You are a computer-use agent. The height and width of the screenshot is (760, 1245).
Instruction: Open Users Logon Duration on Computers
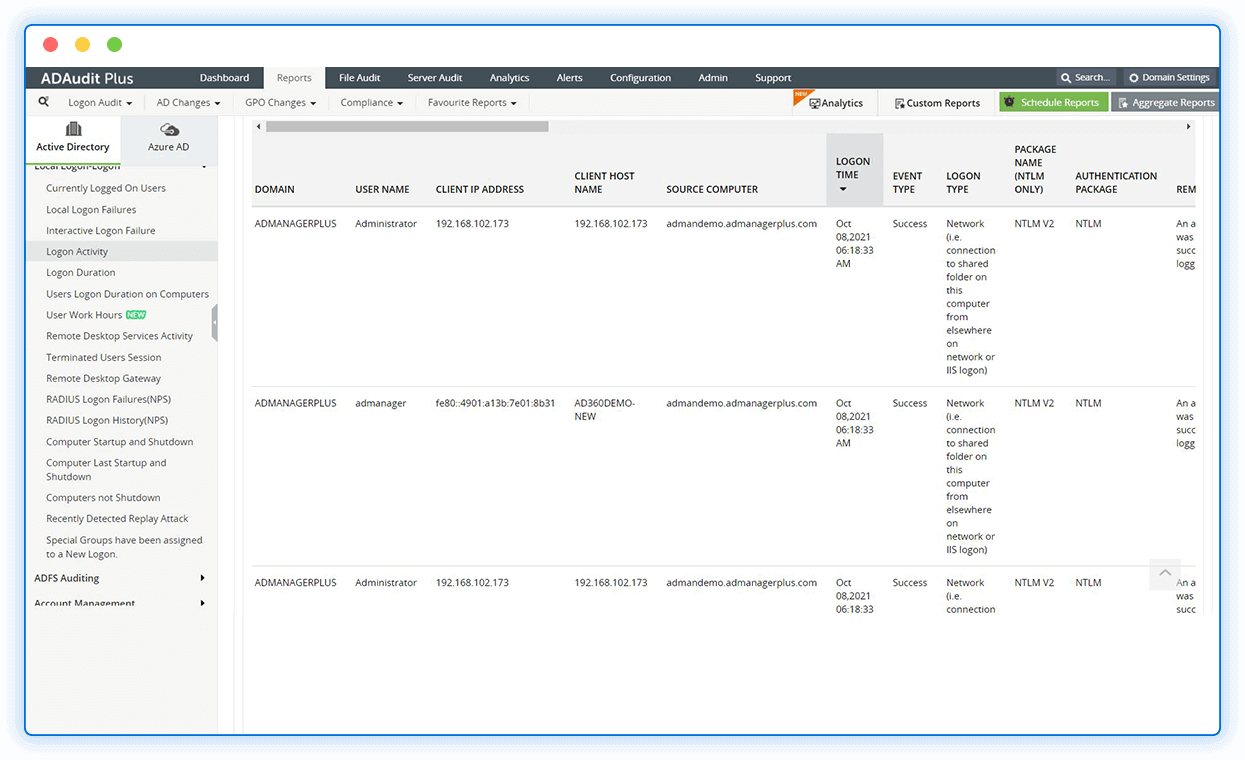tap(127, 294)
